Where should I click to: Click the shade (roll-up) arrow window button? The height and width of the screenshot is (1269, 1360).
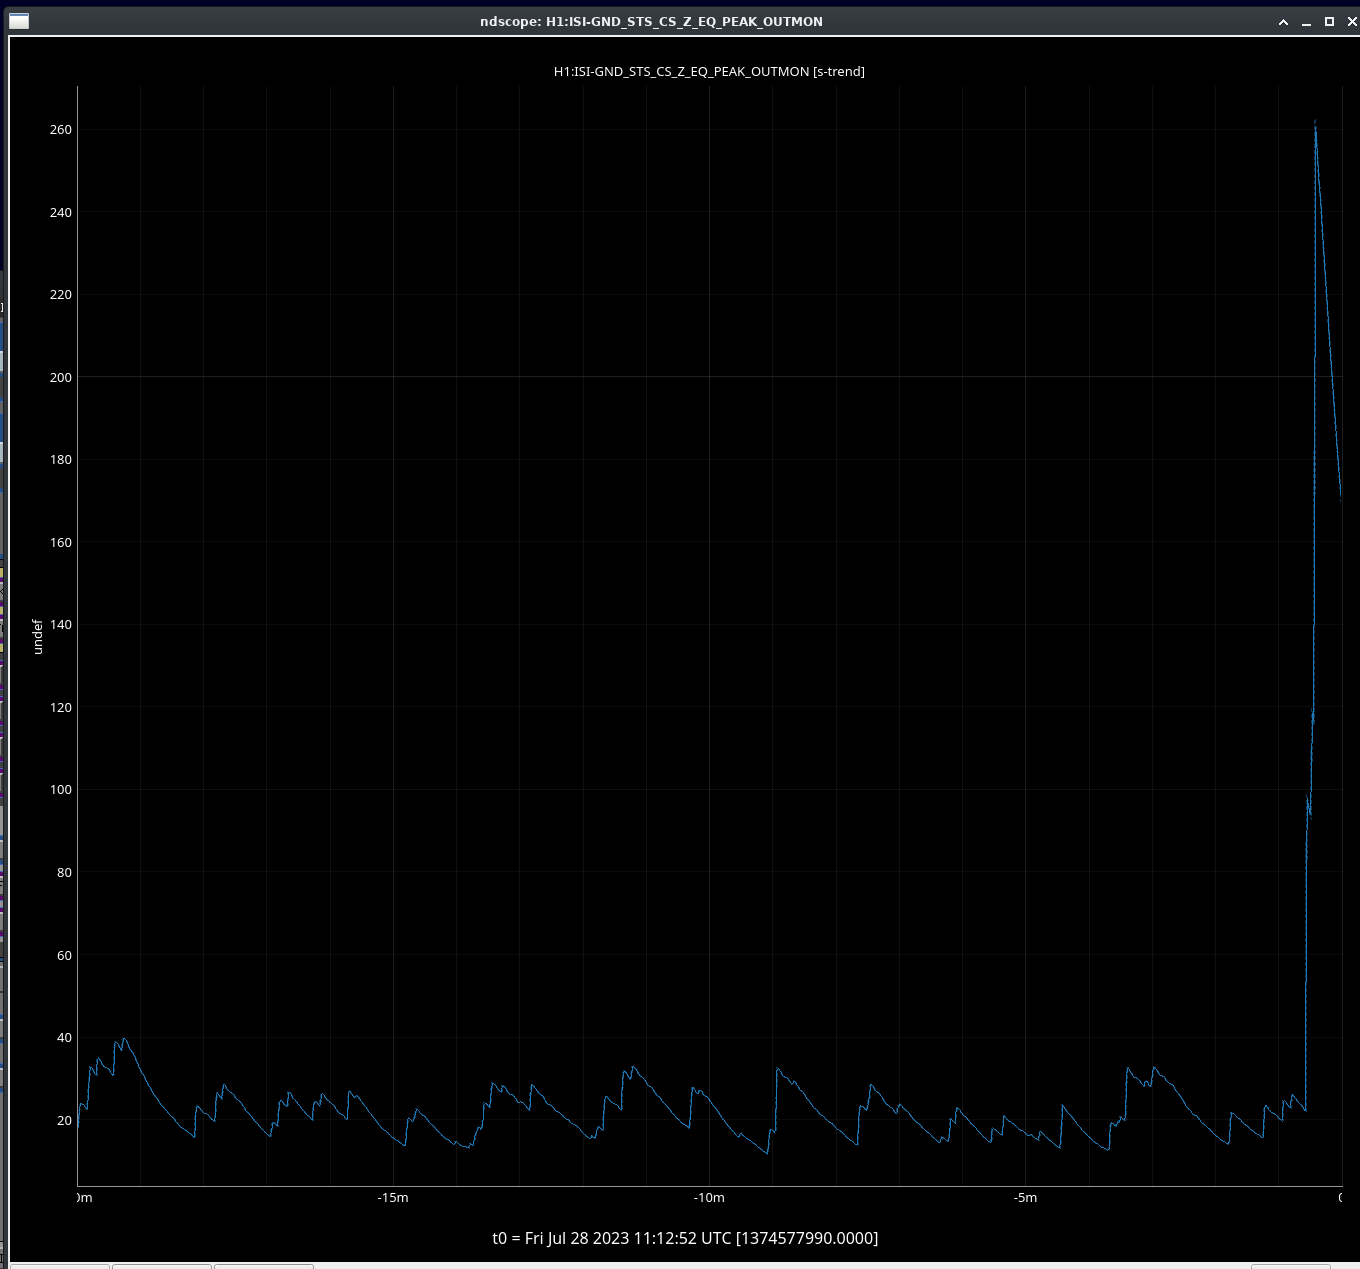1283,21
